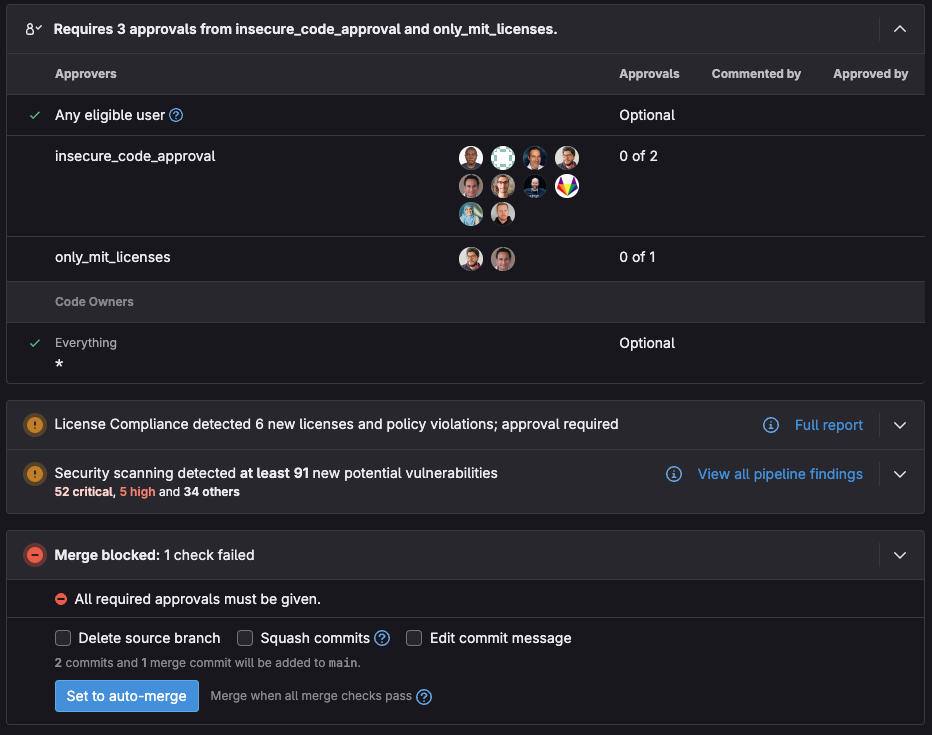Click the green checkmark beside Everything

[34, 342]
